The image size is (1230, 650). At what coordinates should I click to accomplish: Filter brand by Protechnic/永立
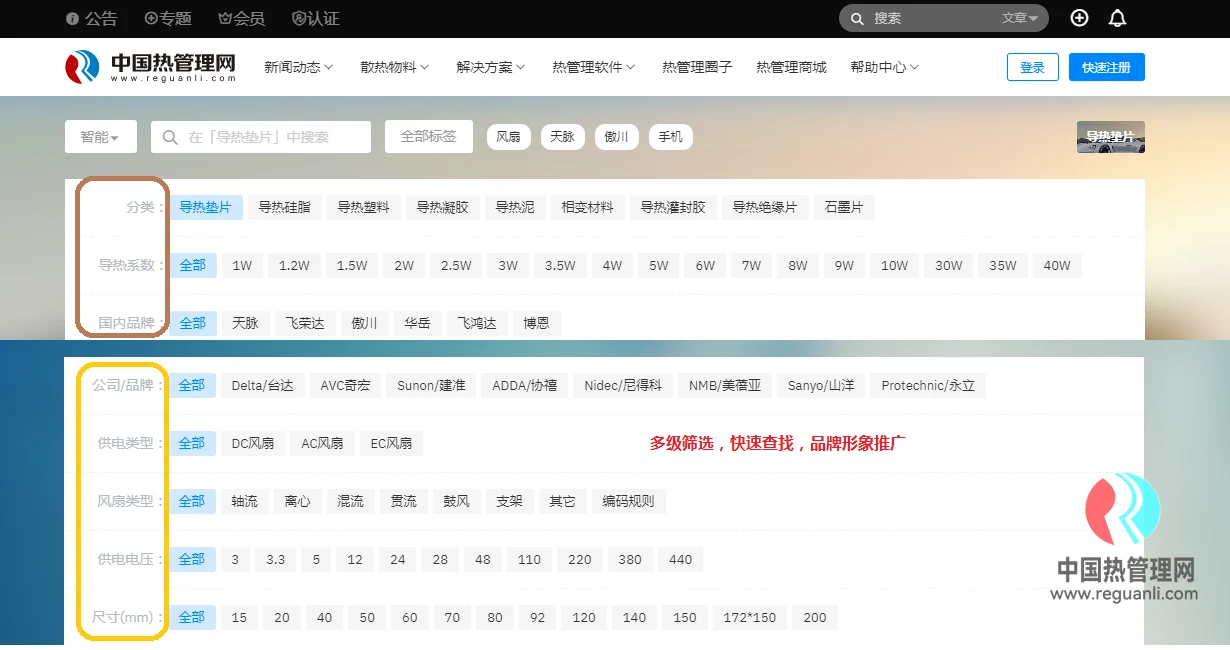pos(928,385)
